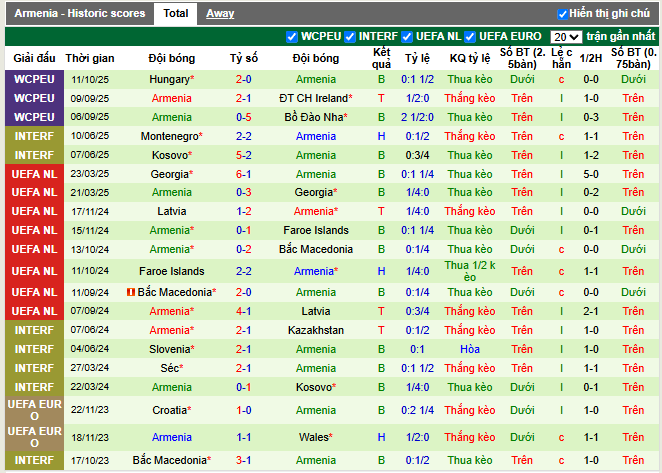662x473 pixels.
Task: Click the UEFA NL badge on the 23/03/25 row
Action: click(35, 174)
